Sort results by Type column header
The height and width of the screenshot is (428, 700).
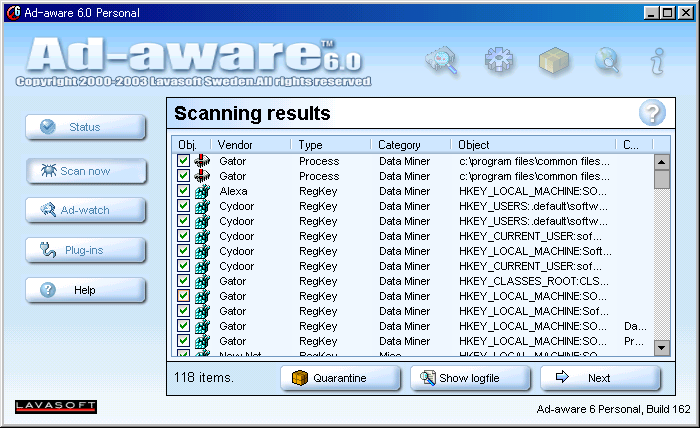coord(331,145)
